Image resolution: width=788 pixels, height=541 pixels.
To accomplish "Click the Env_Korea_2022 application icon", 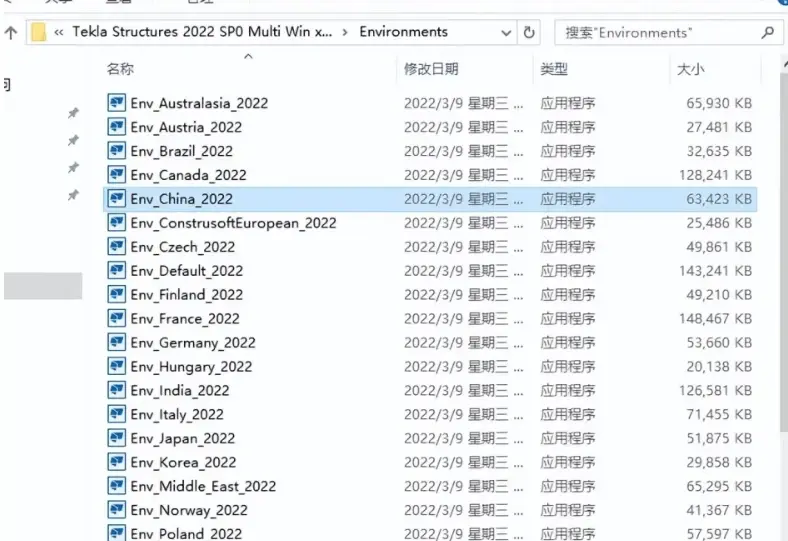I will click(x=117, y=462).
